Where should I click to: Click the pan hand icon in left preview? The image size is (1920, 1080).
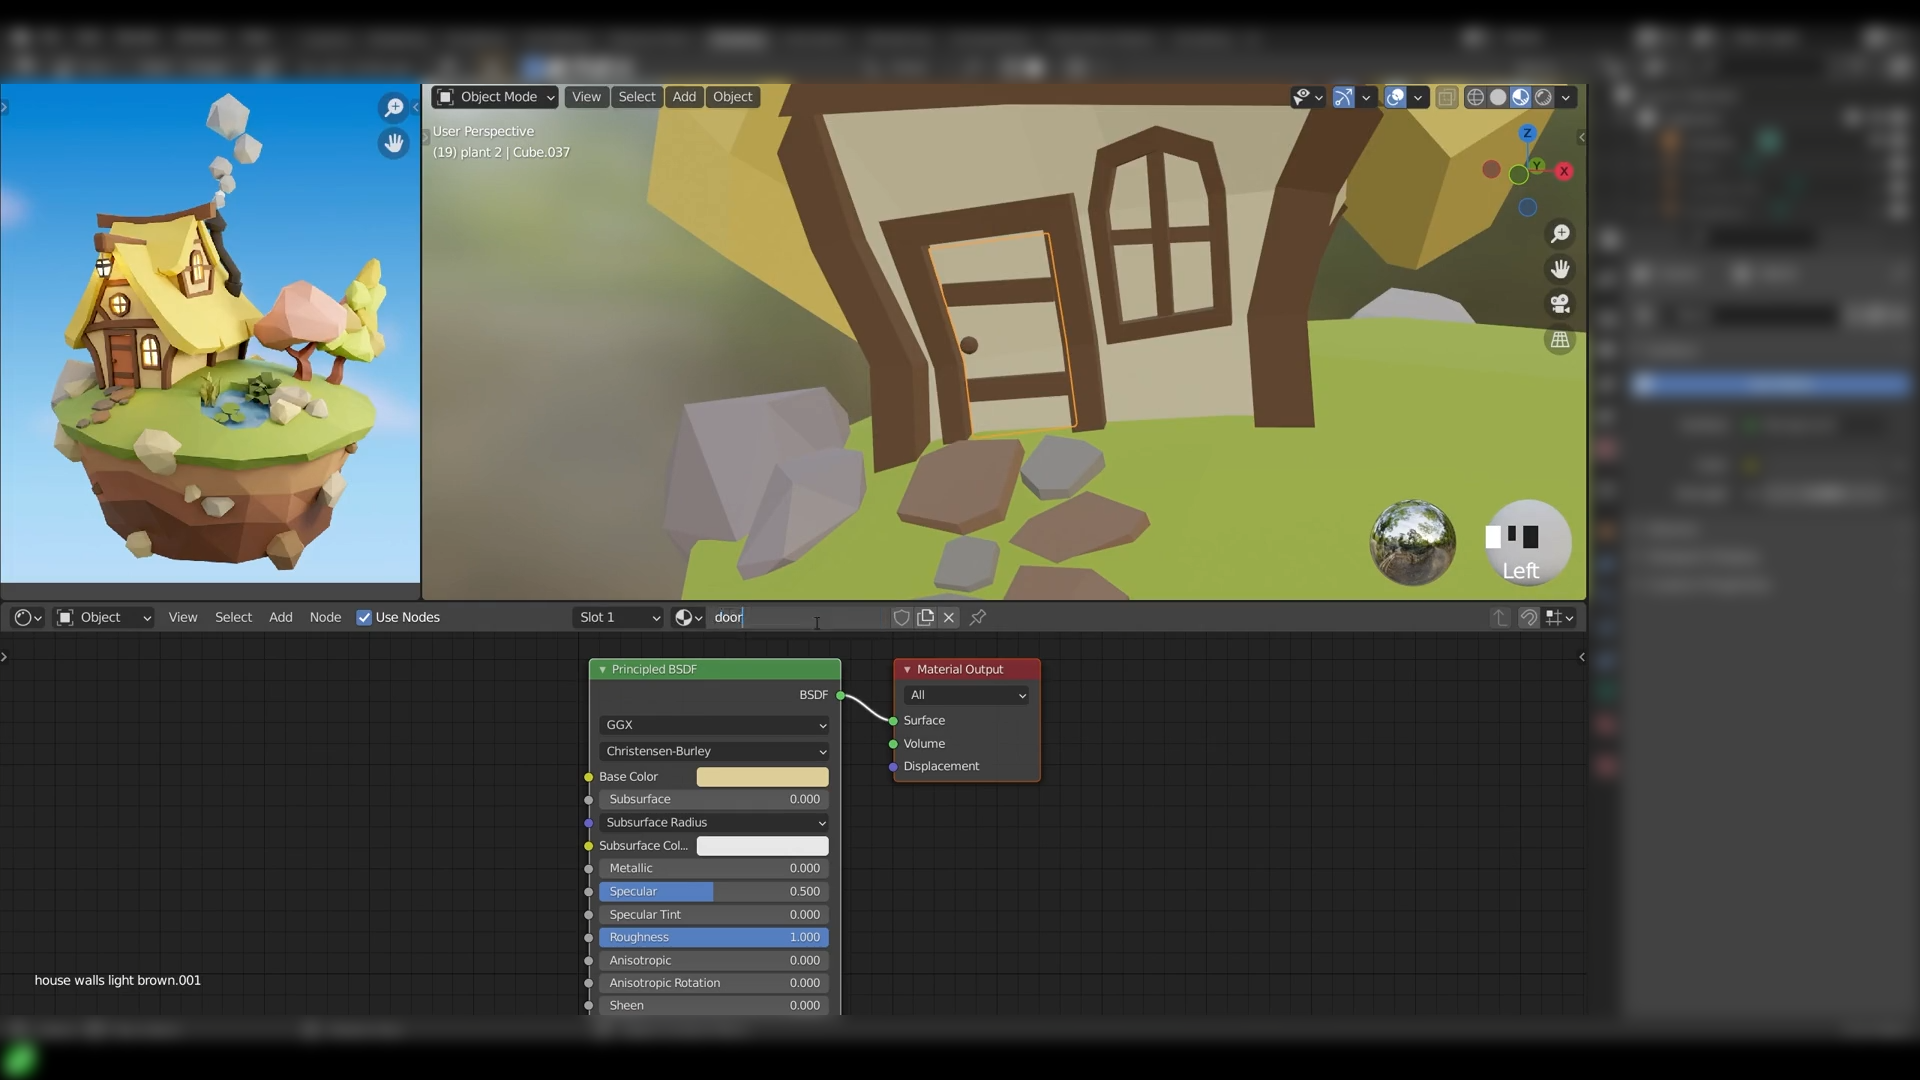tap(394, 144)
